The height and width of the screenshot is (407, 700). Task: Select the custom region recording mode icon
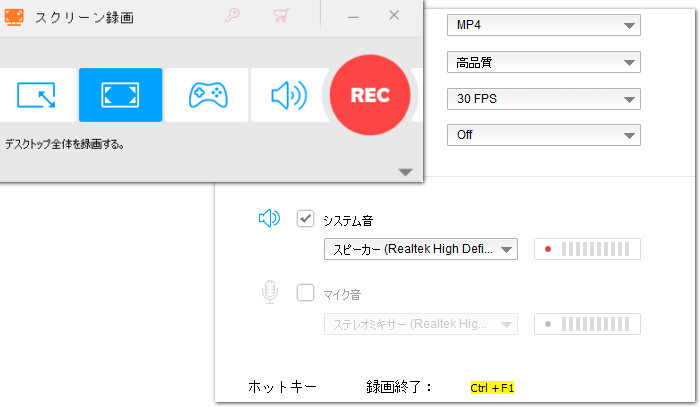[36, 95]
